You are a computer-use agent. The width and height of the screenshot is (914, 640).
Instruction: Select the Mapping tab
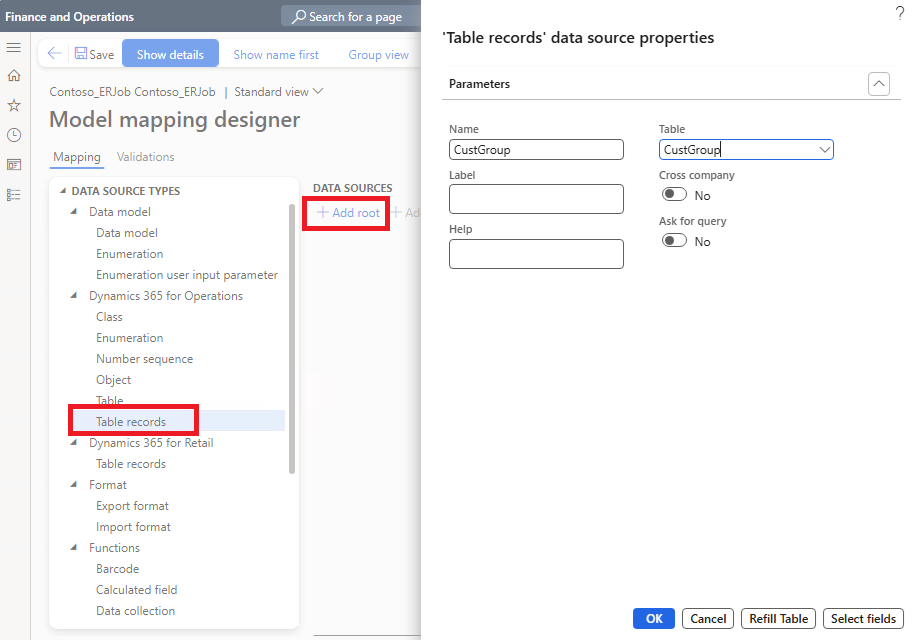click(77, 157)
